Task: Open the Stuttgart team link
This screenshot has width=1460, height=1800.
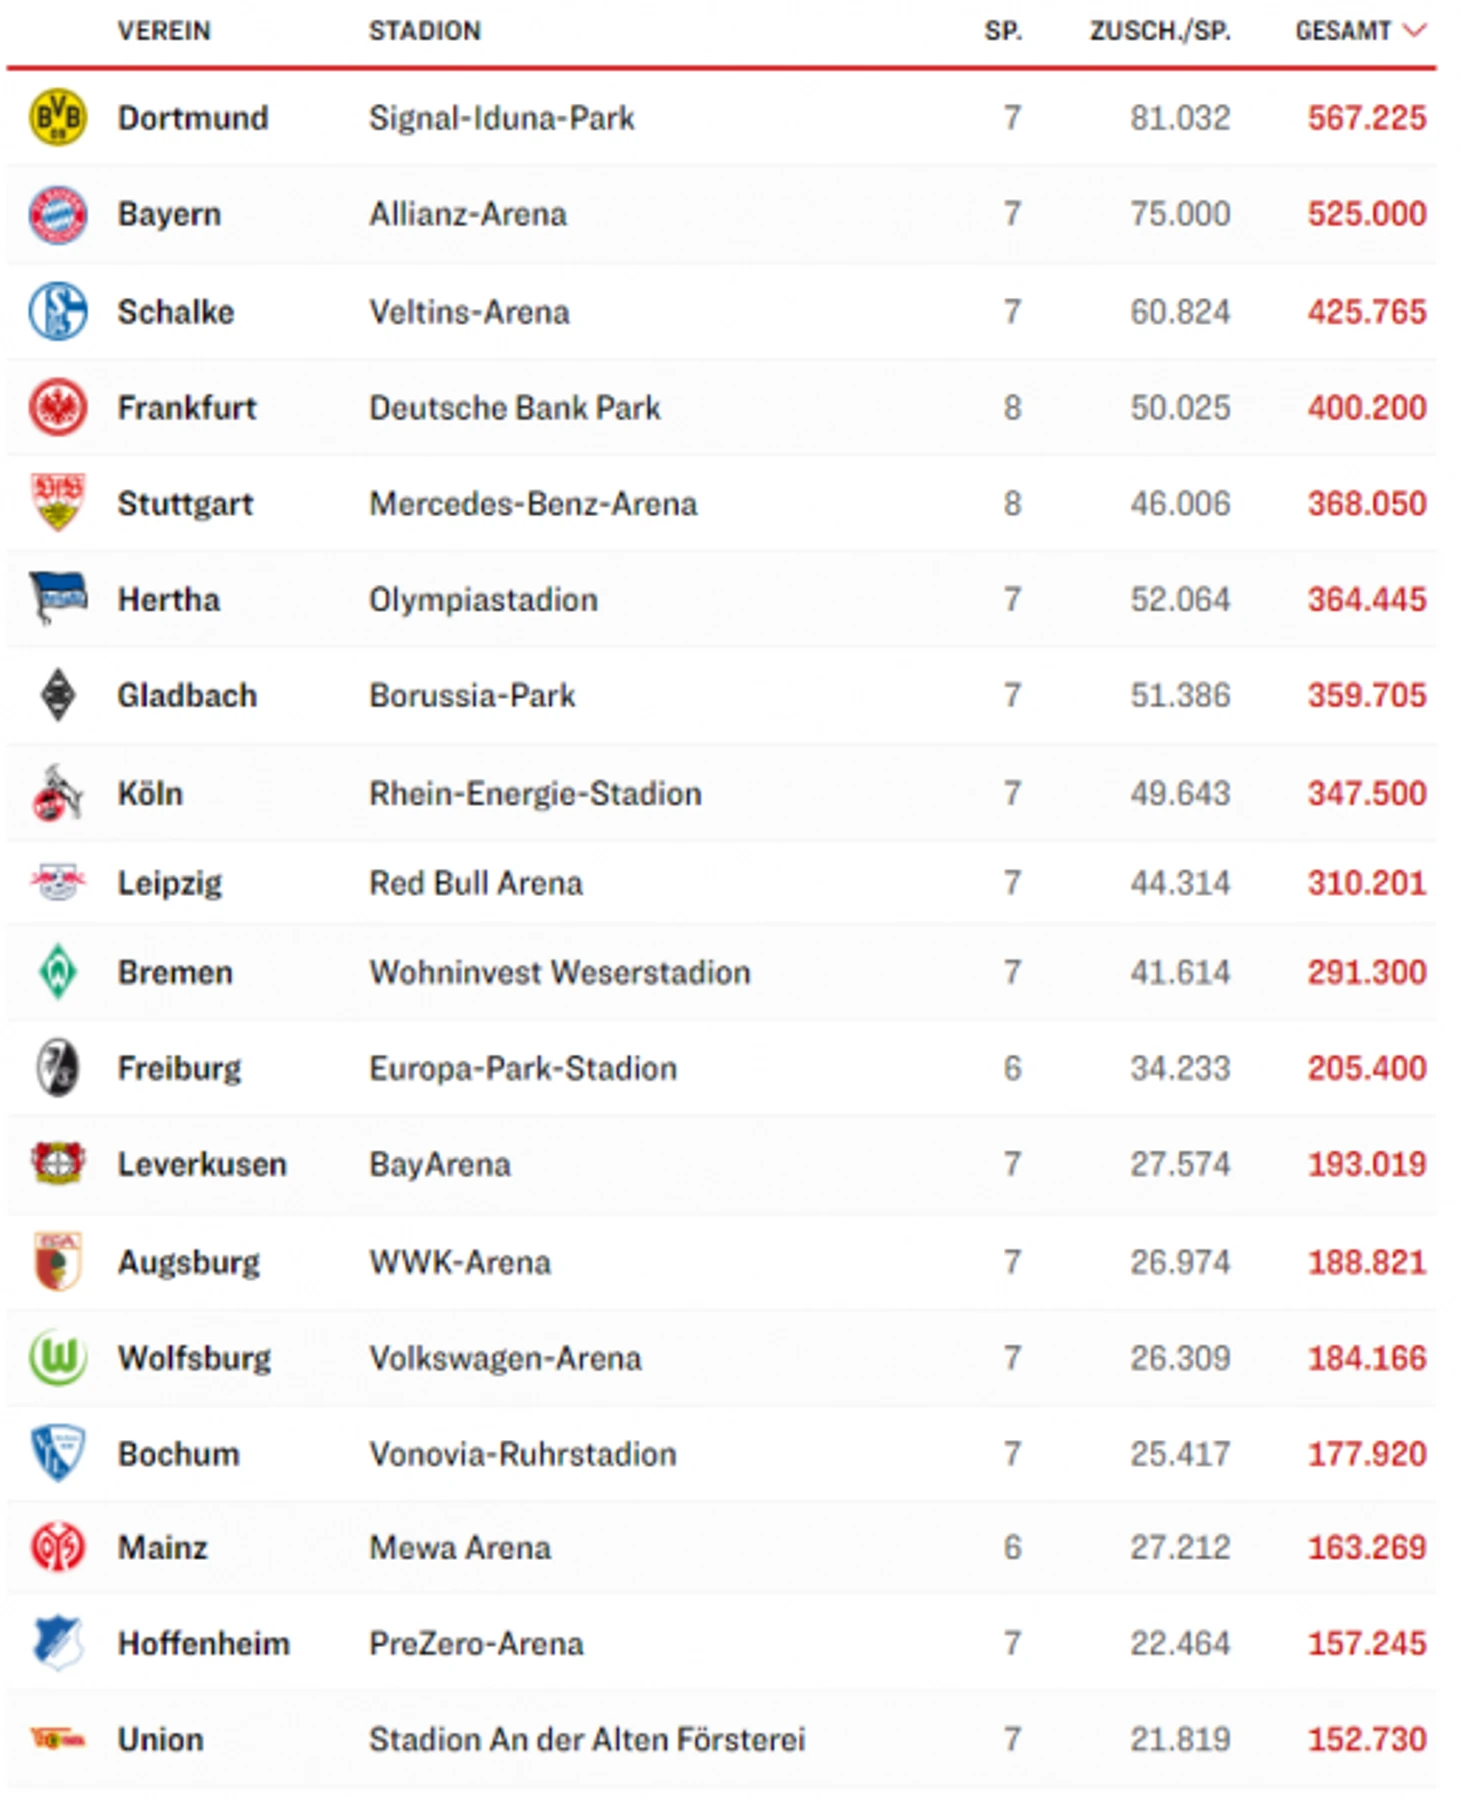Action: click(x=185, y=504)
